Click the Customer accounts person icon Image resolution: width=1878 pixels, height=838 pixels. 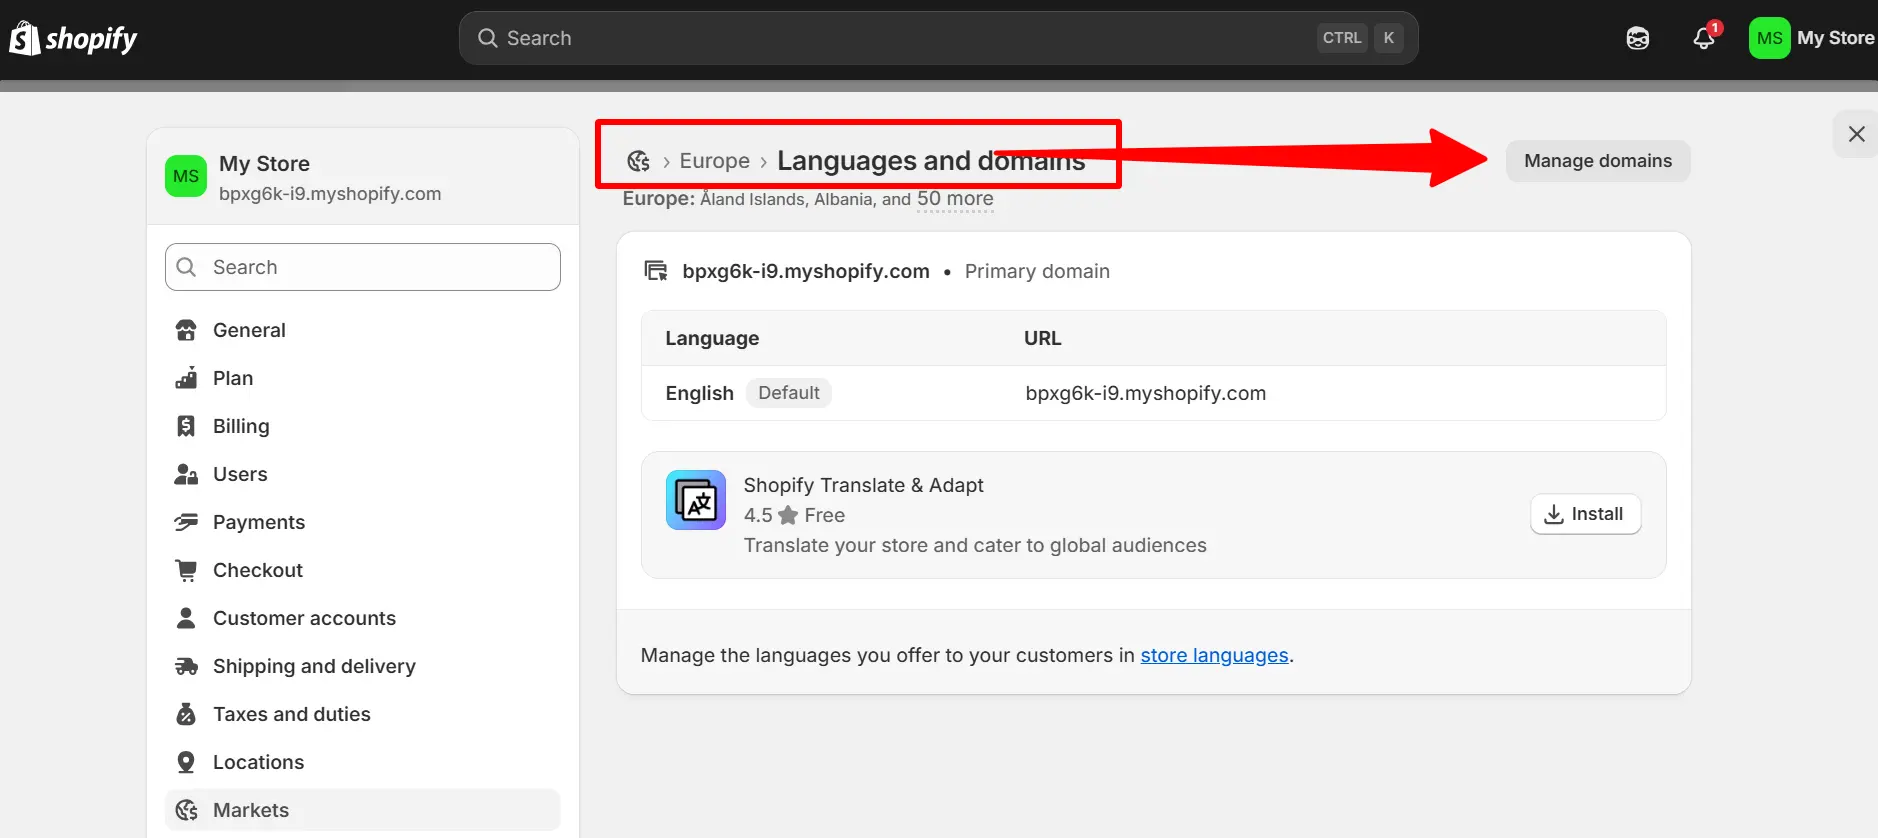(x=186, y=618)
